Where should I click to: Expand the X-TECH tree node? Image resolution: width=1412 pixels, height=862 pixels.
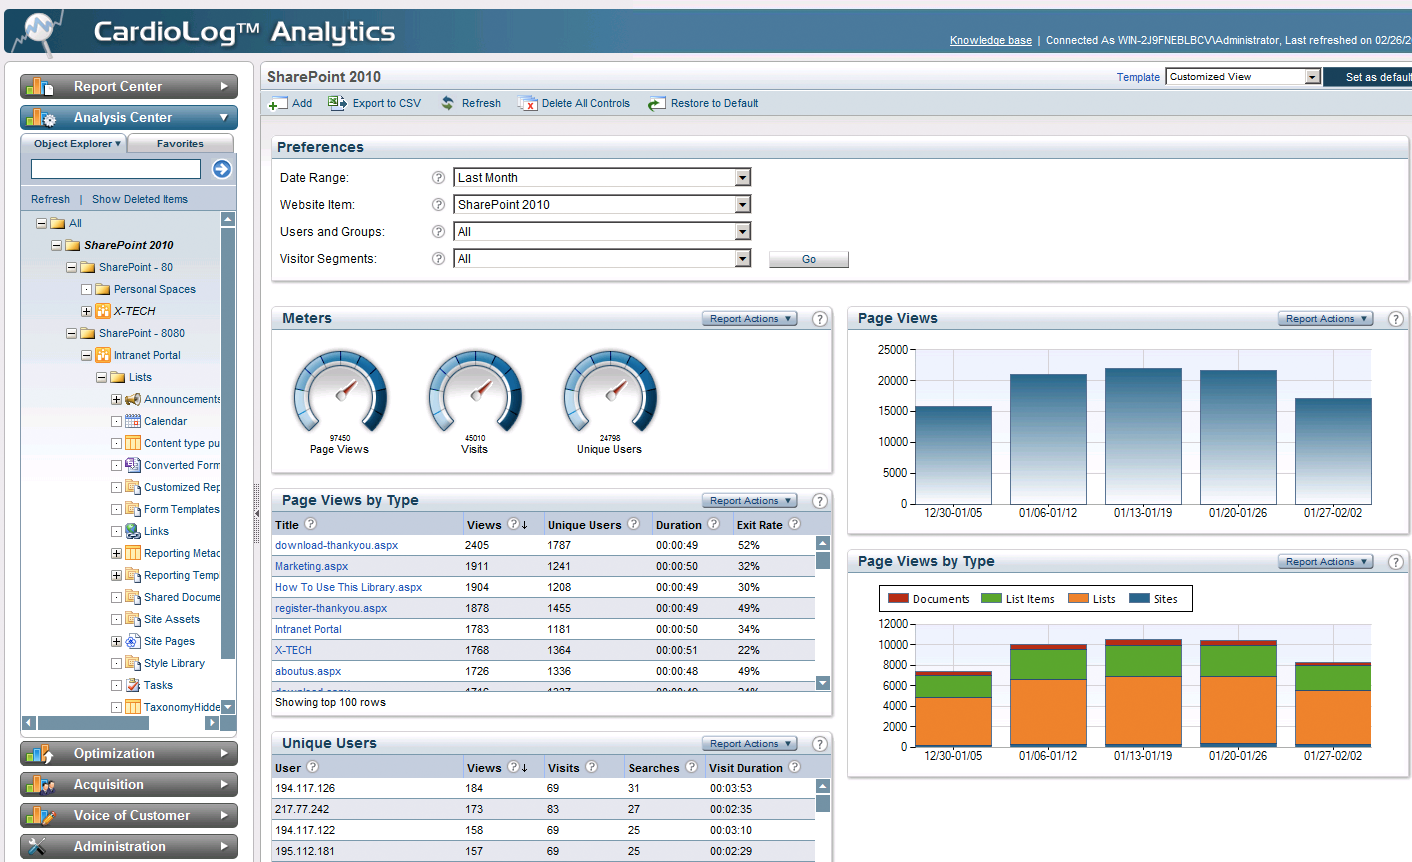pyautogui.click(x=86, y=311)
